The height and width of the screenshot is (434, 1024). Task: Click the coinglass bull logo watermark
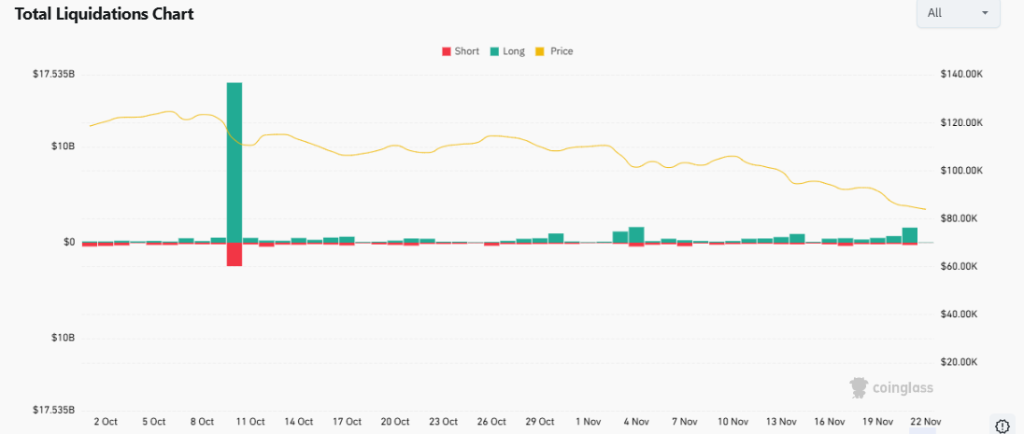(x=858, y=388)
